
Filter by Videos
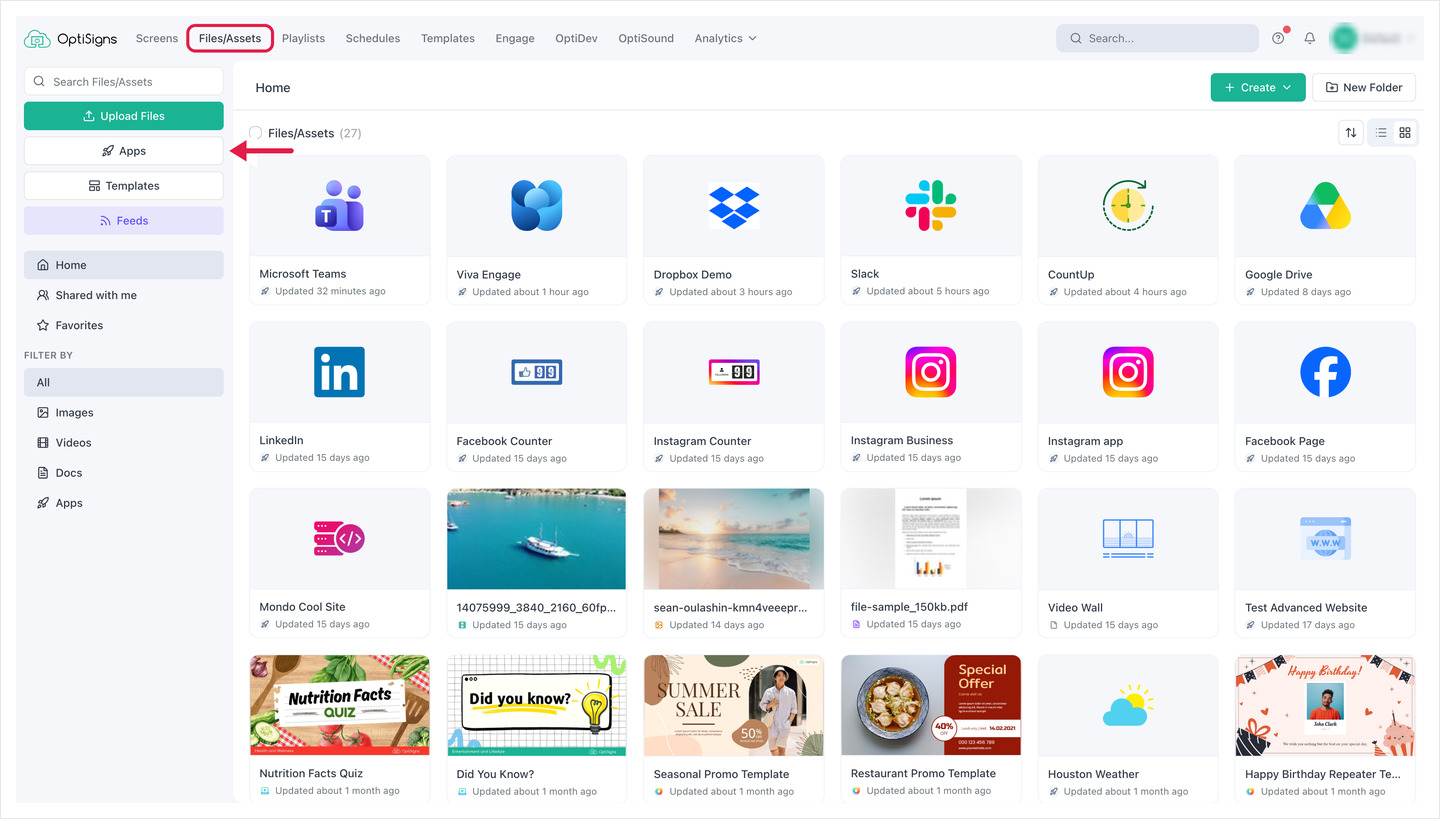[124, 442]
